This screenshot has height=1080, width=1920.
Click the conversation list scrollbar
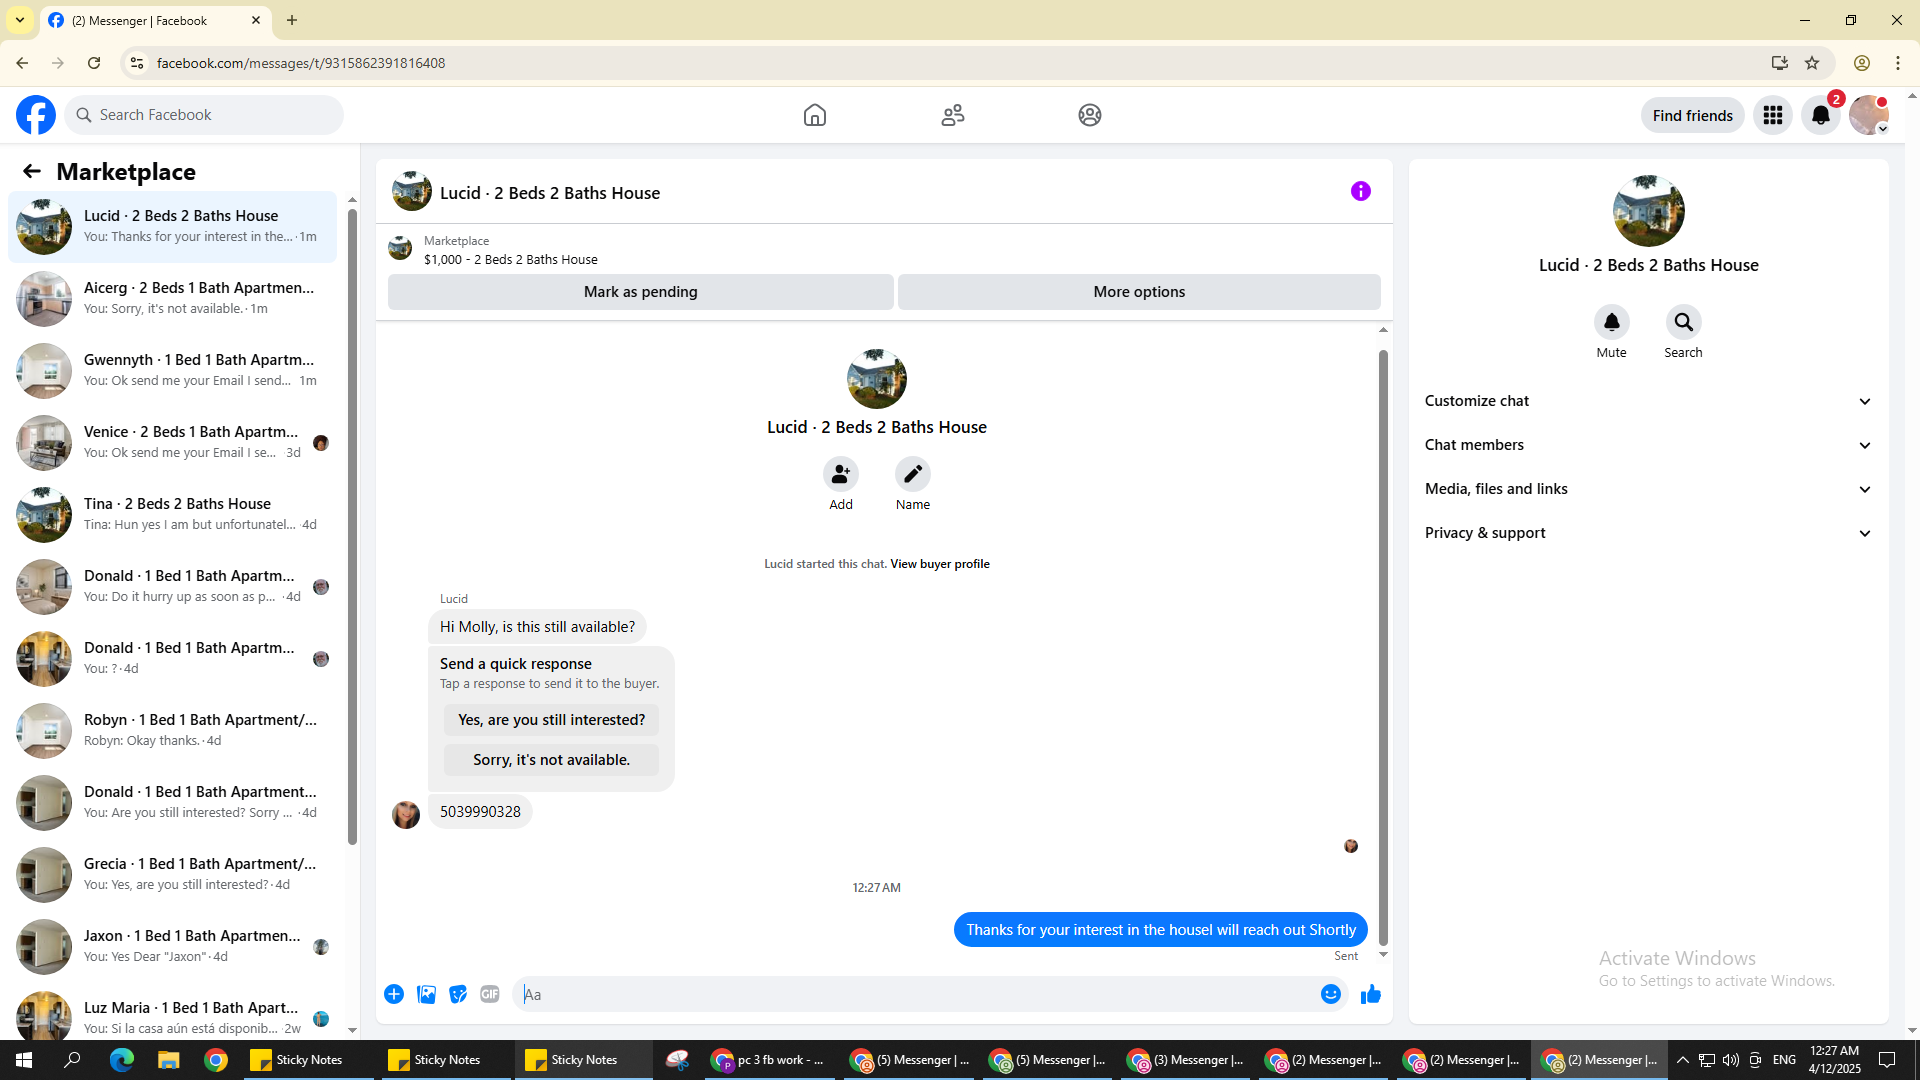[x=352, y=525]
